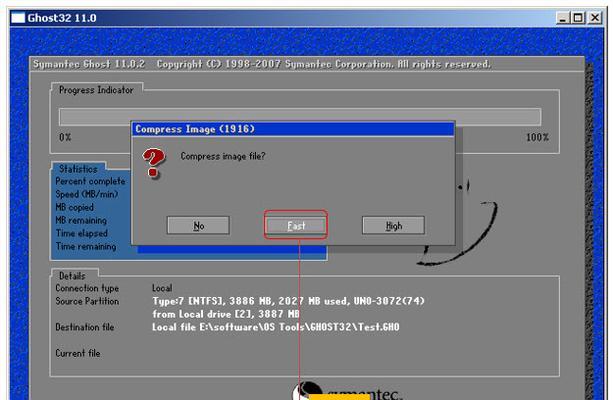This screenshot has height=400, width=613.
Task: Select the 'Percent complete' statistics label
Action: [x=90, y=181]
